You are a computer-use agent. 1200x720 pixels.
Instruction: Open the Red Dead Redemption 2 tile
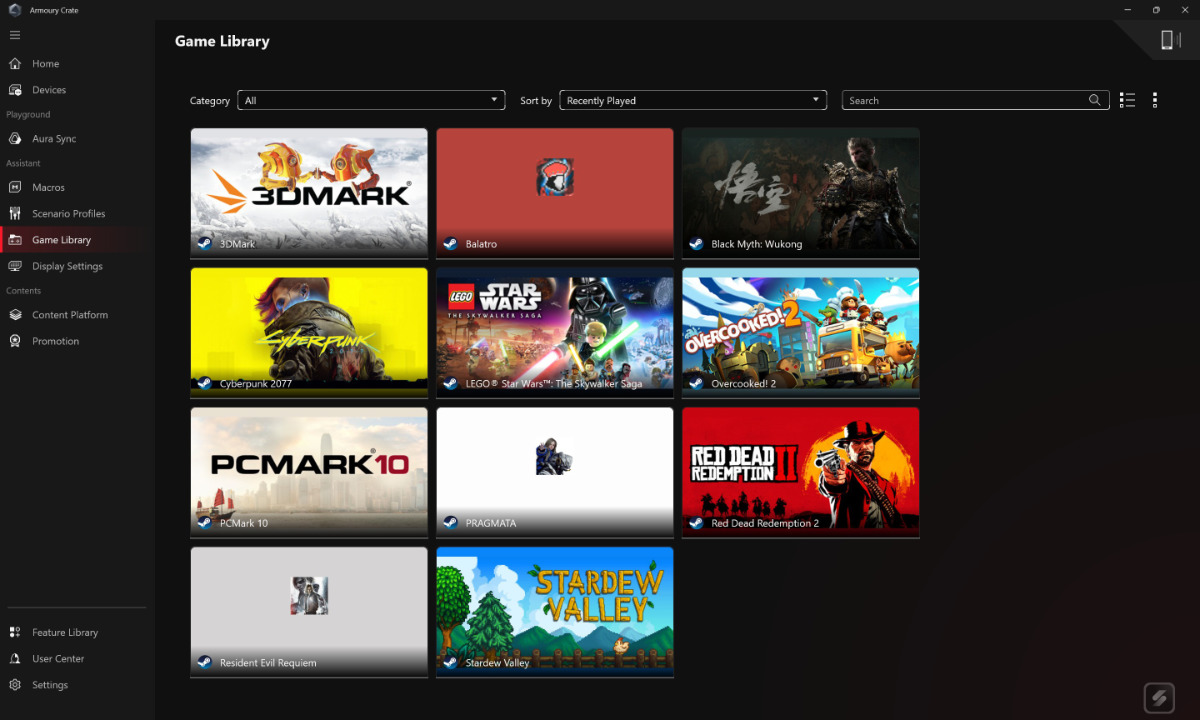coord(801,472)
